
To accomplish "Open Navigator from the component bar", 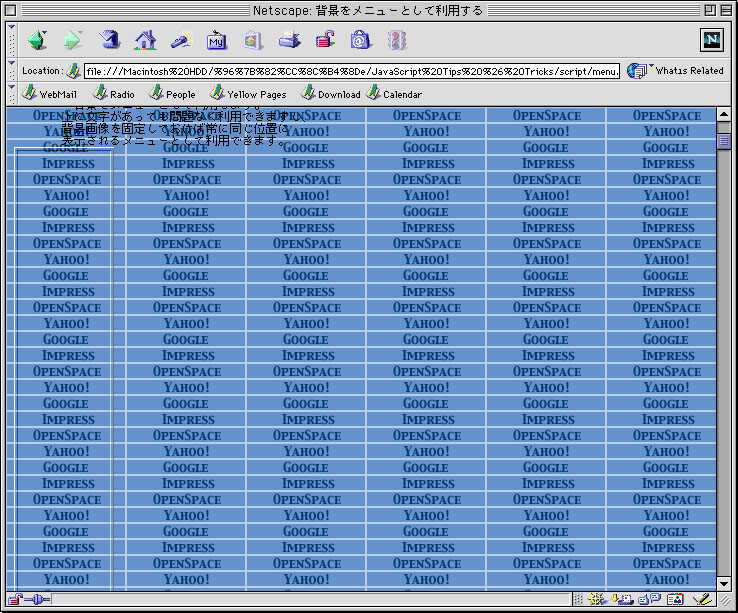I will pos(597,599).
